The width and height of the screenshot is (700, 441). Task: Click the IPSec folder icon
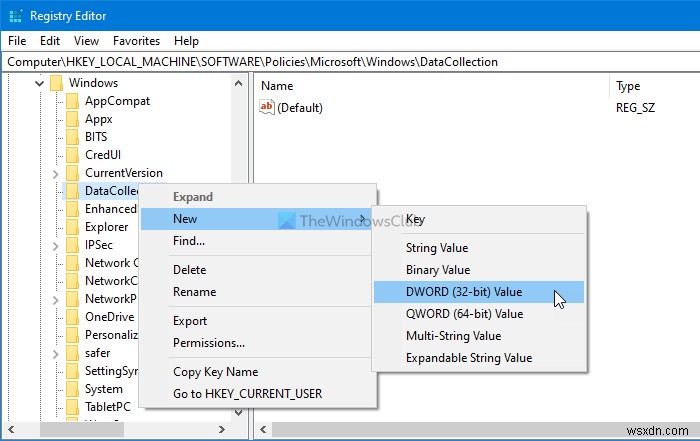tap(72, 245)
